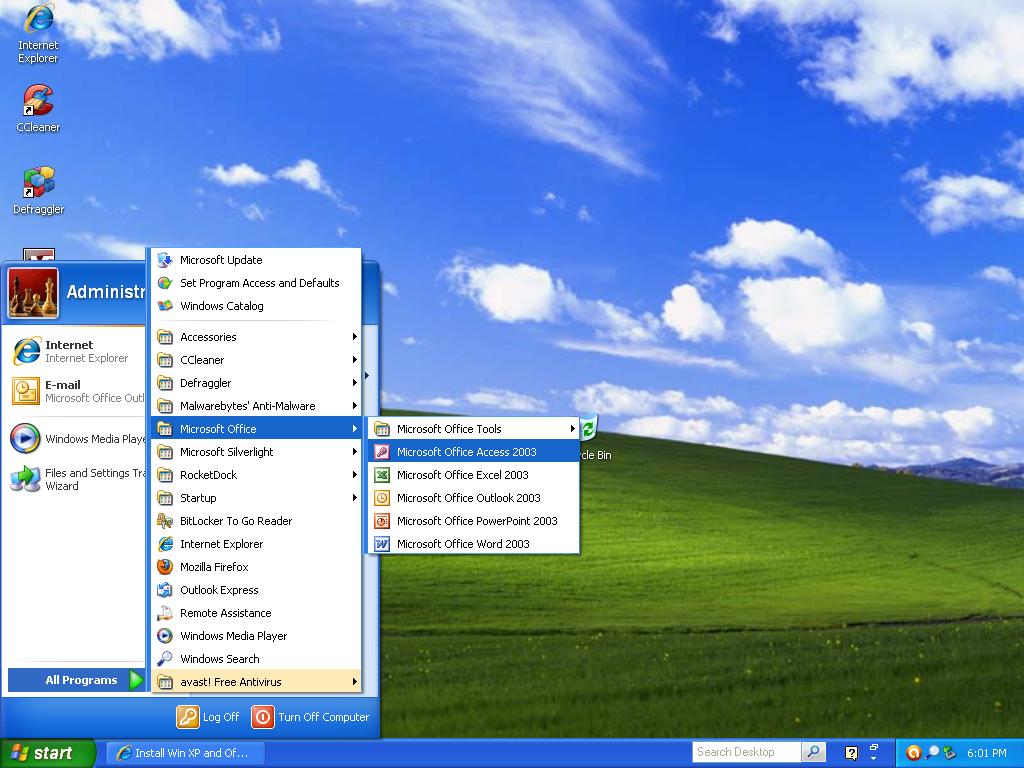
Task: Click Turn Off Computer button
Action: 310,717
